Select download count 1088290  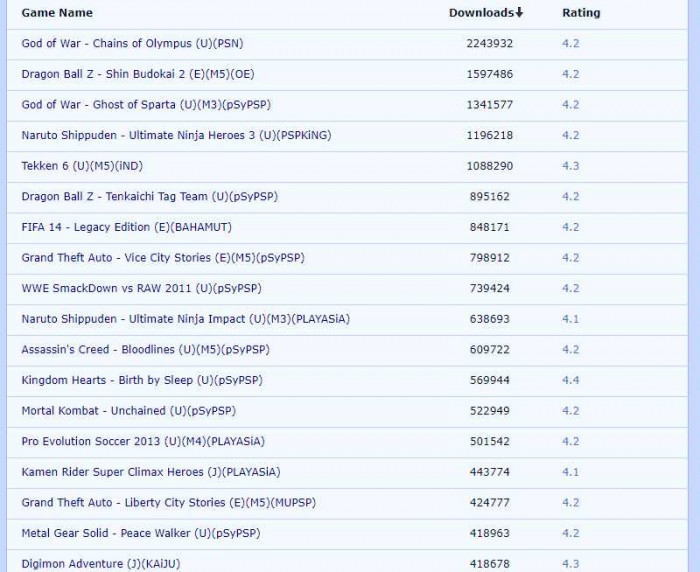pos(490,166)
